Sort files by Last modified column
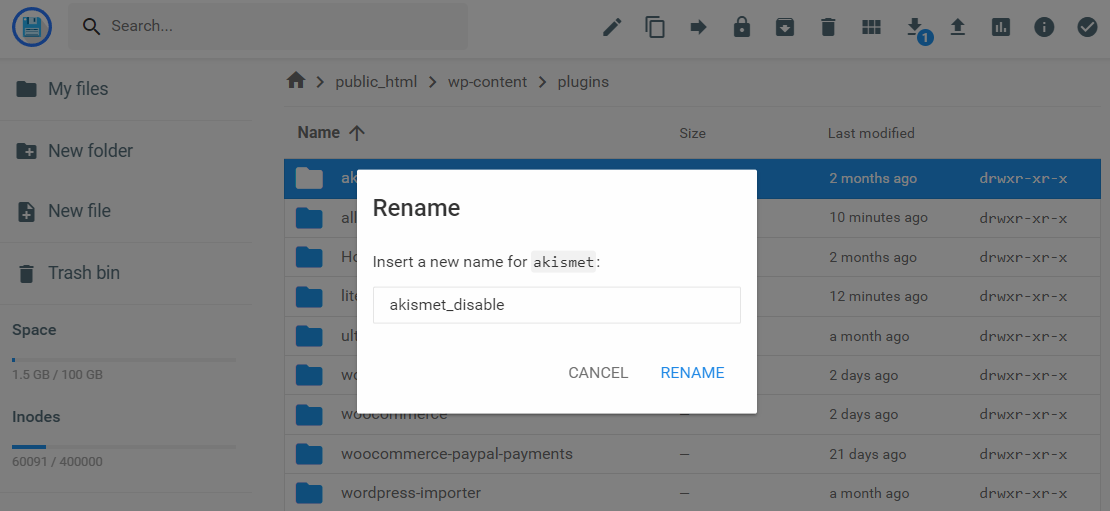The width and height of the screenshot is (1110, 511). tap(870, 133)
